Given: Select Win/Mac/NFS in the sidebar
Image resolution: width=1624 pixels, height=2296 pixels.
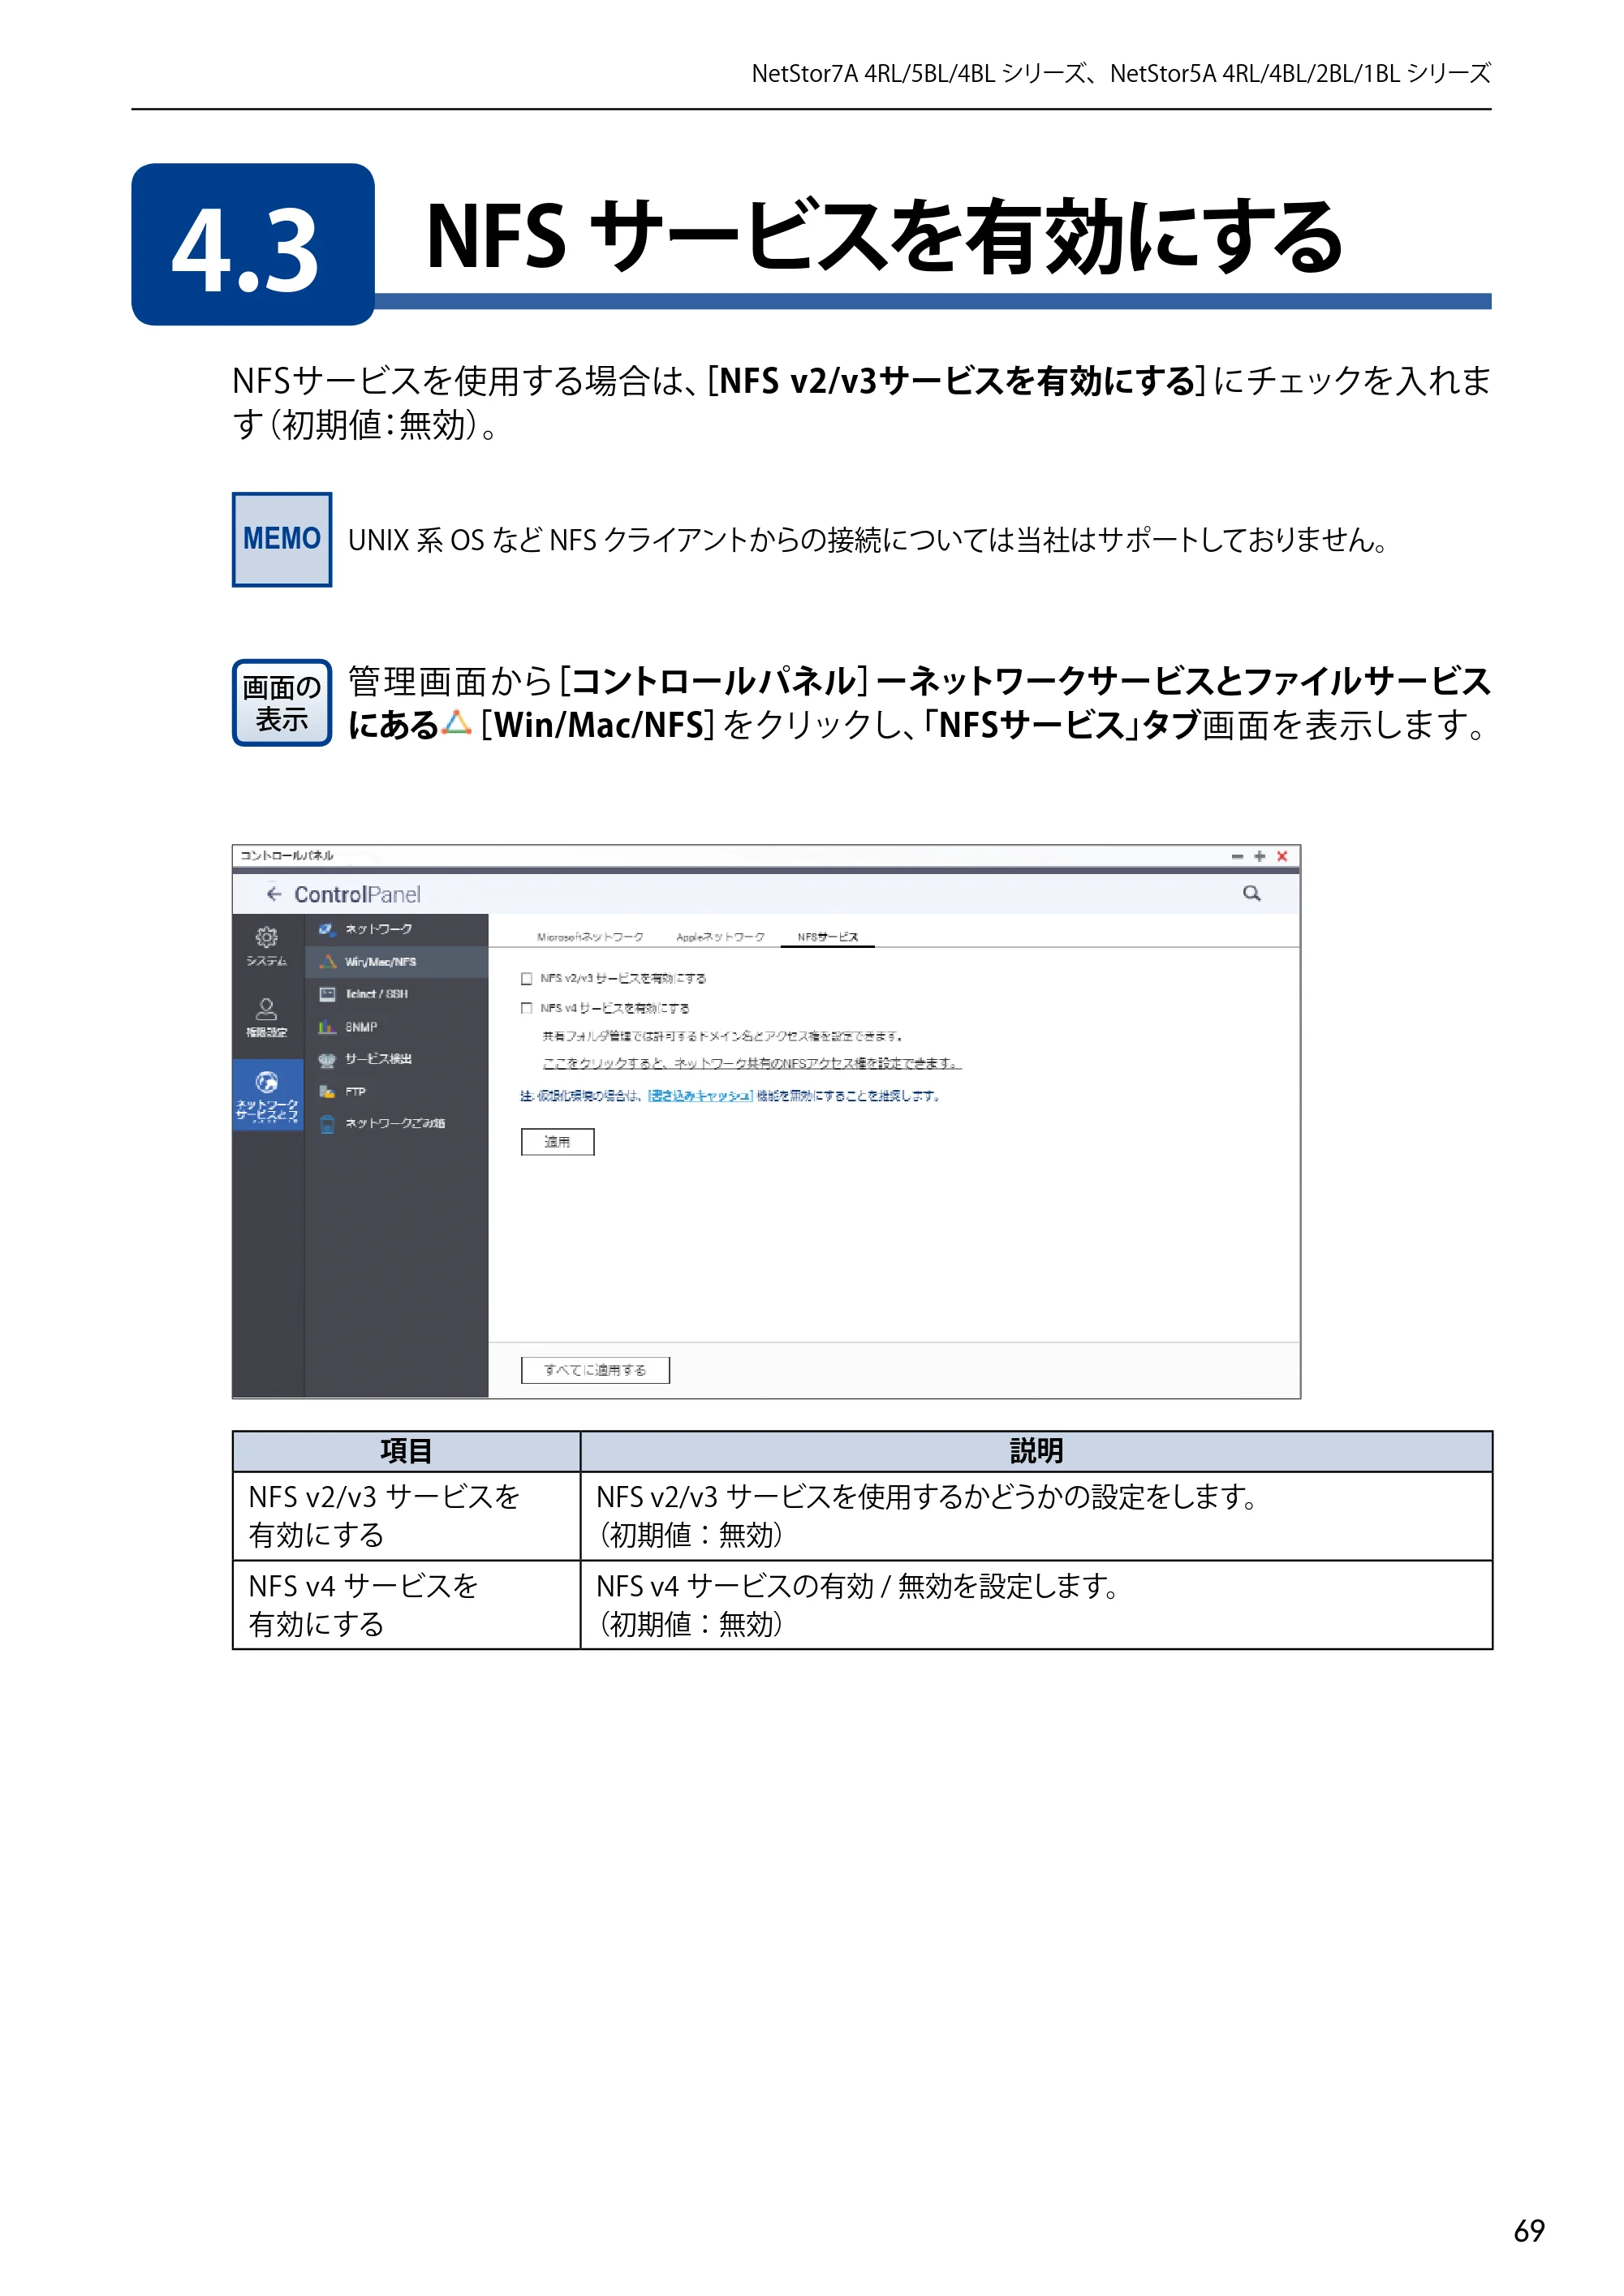Looking at the screenshot, I should pyautogui.click(x=396, y=961).
